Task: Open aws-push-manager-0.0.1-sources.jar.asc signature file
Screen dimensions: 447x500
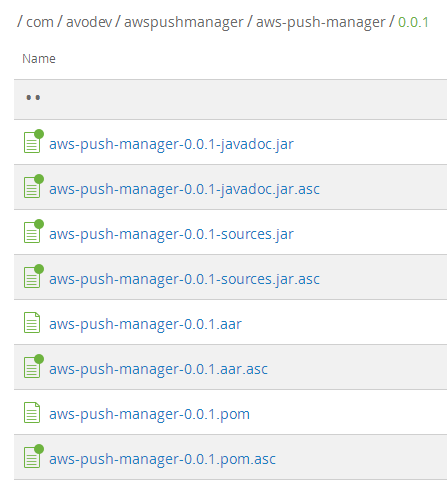Action: [184, 279]
